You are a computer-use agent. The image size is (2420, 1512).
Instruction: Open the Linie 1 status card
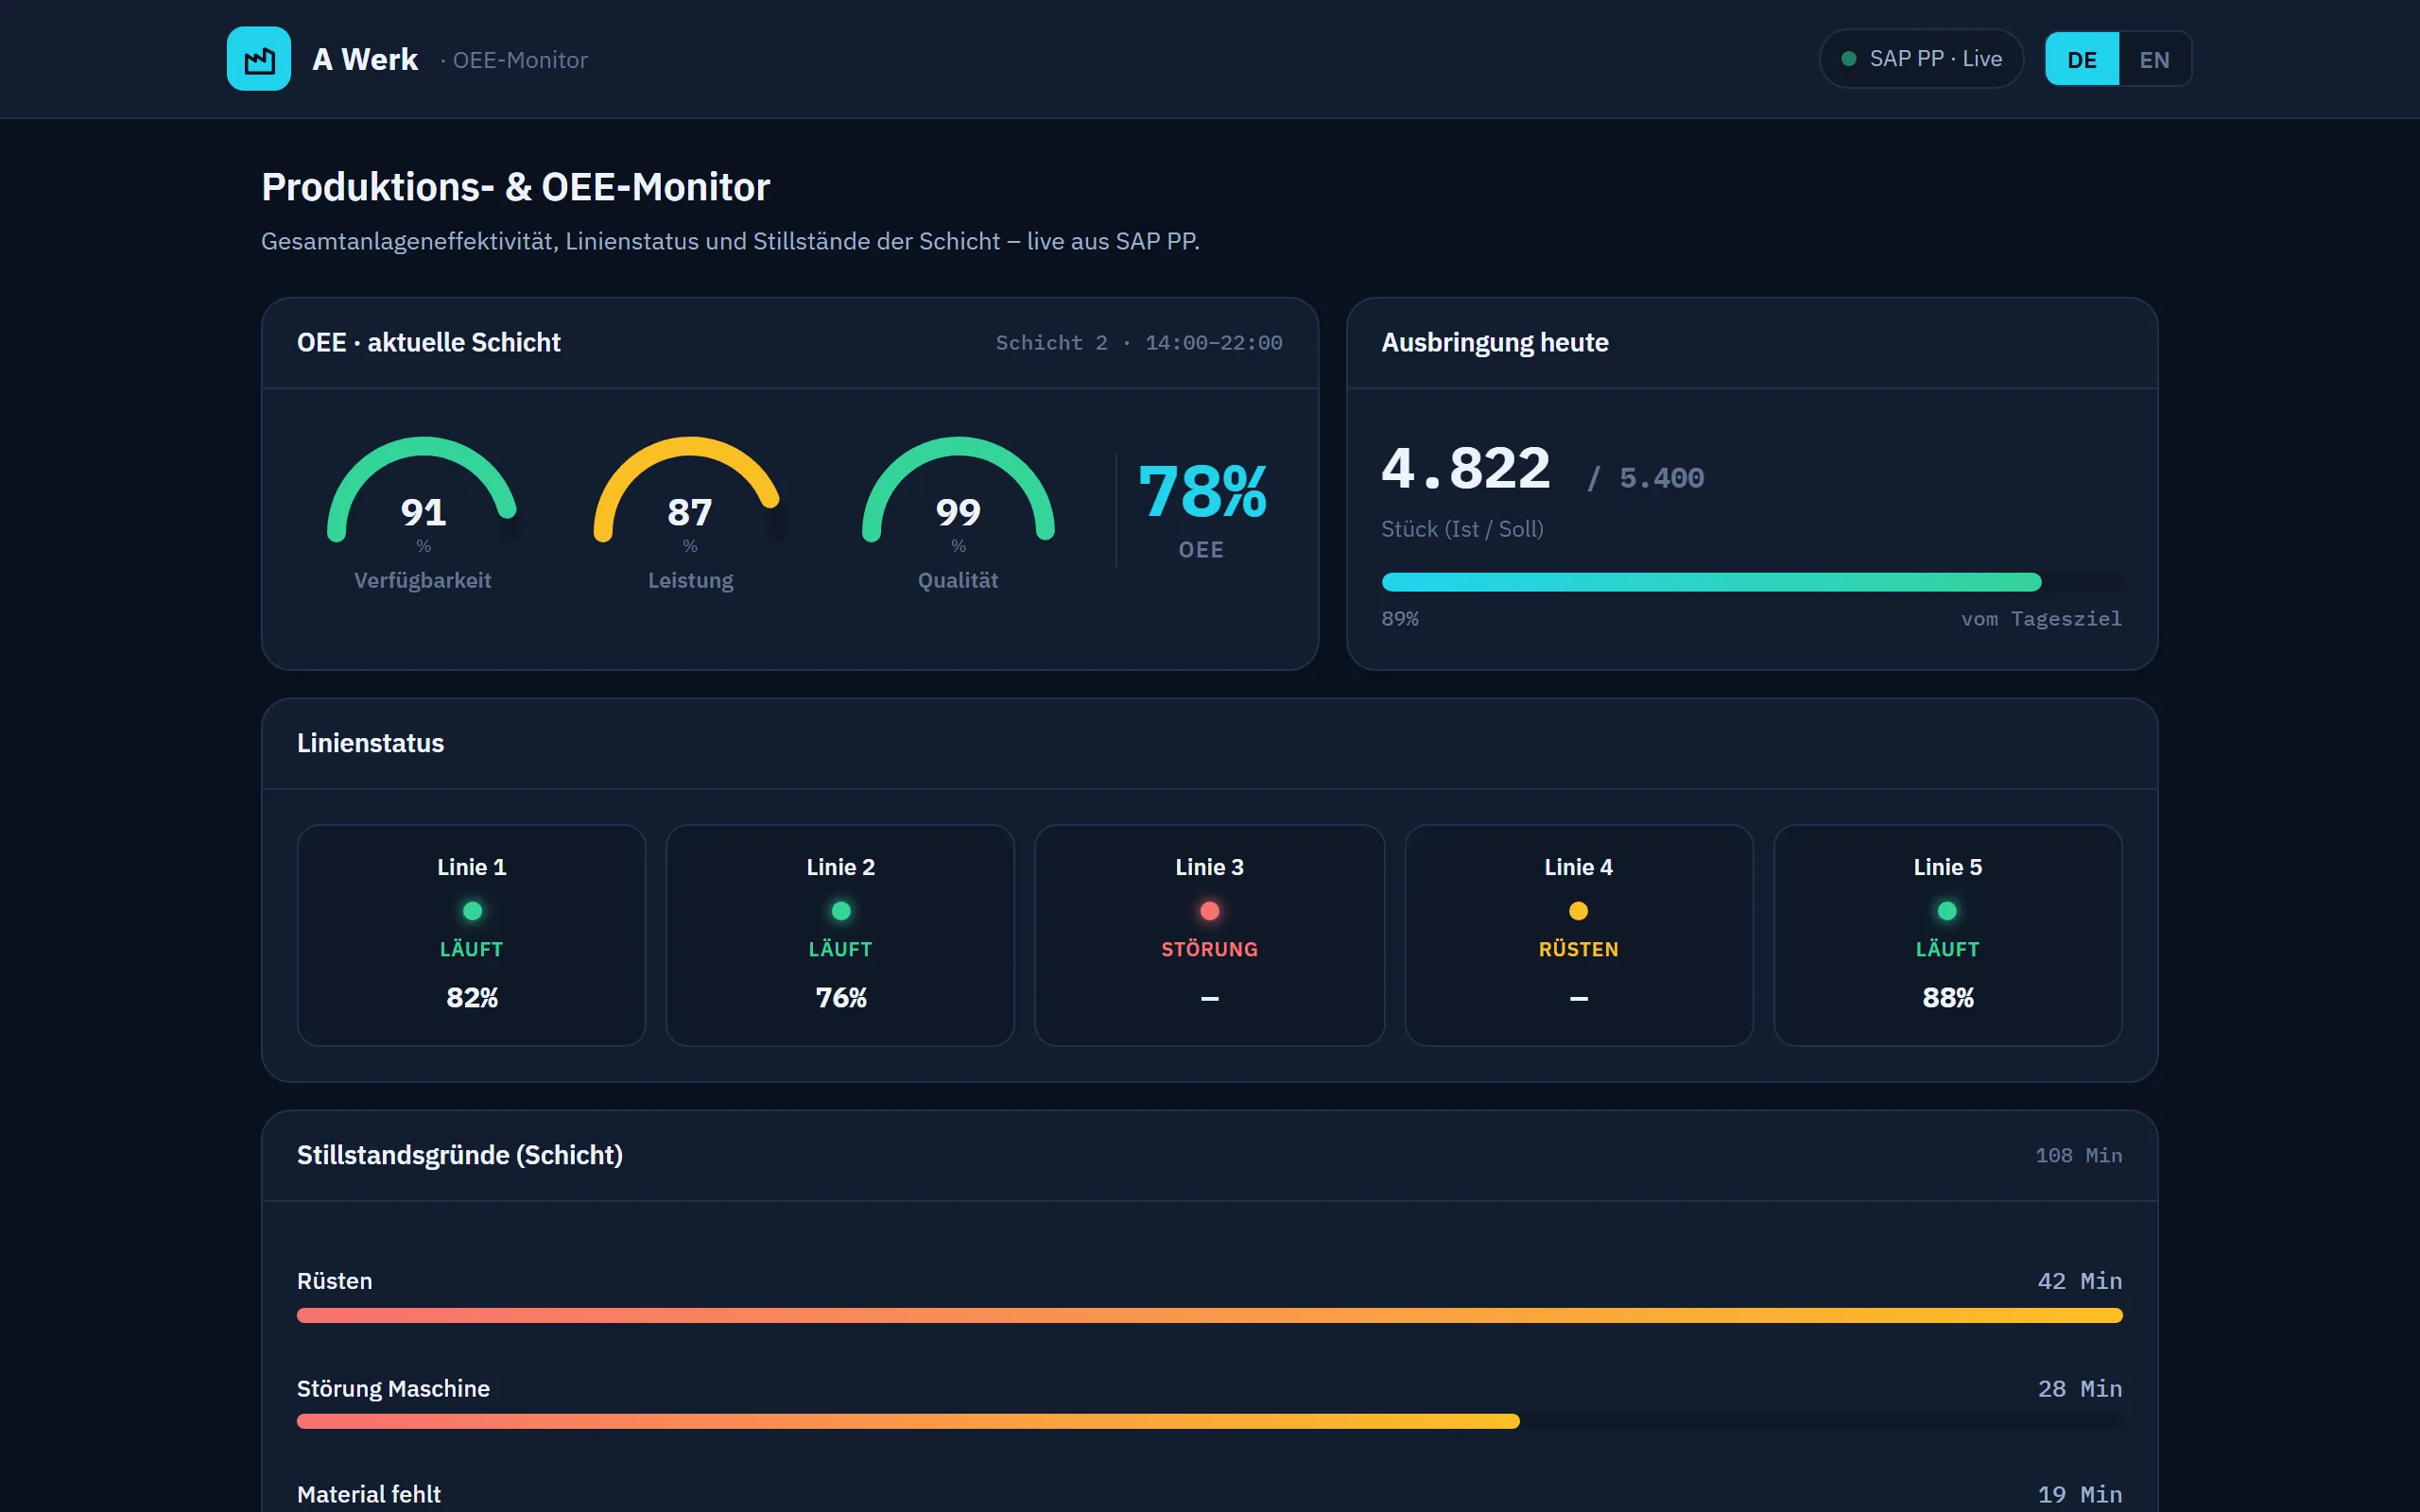(471, 935)
